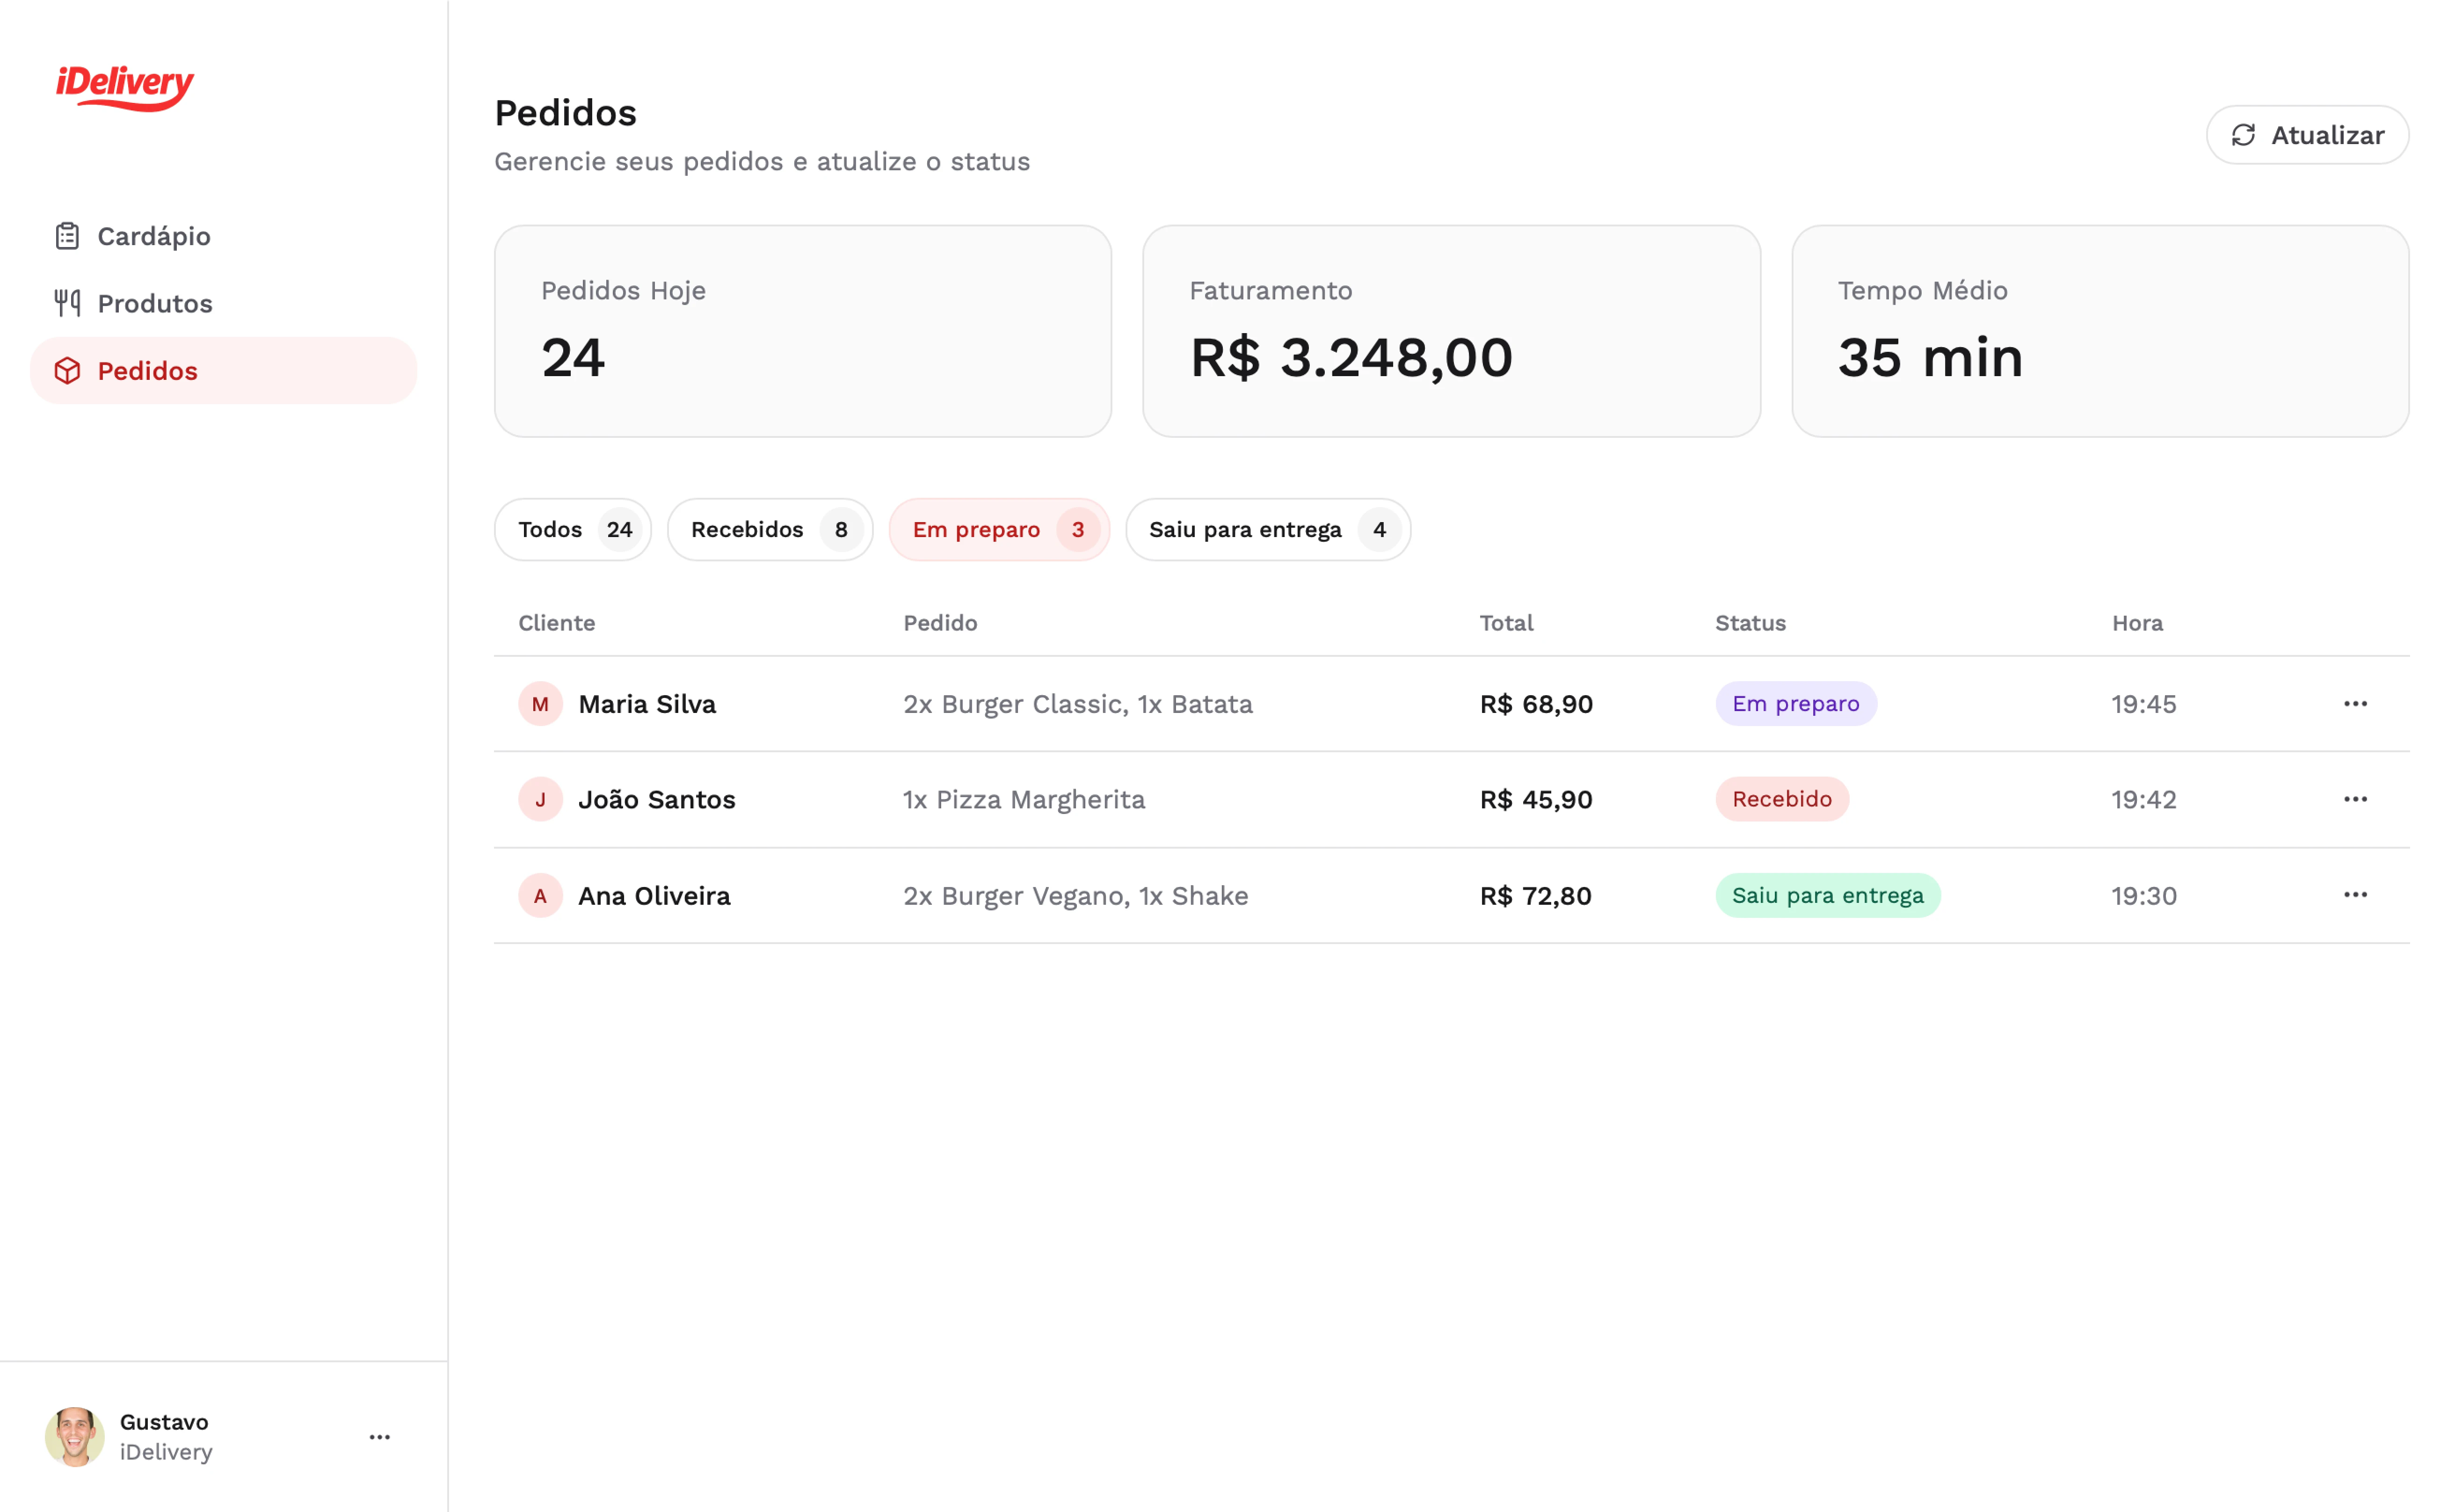Image resolution: width=2455 pixels, height=1512 pixels.
Task: Open João Santos's order options menu
Action: coord(2355,799)
